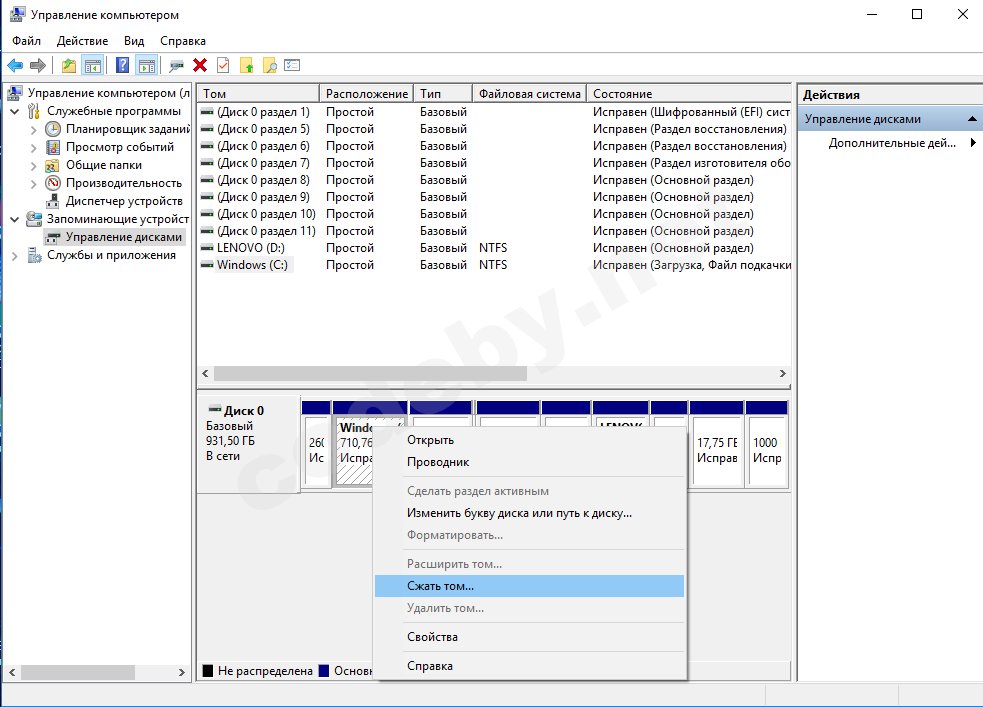Image resolution: width=983 pixels, height=707 pixels.
Task: Expand the Планировщик заданий tree node
Action: click(33, 129)
